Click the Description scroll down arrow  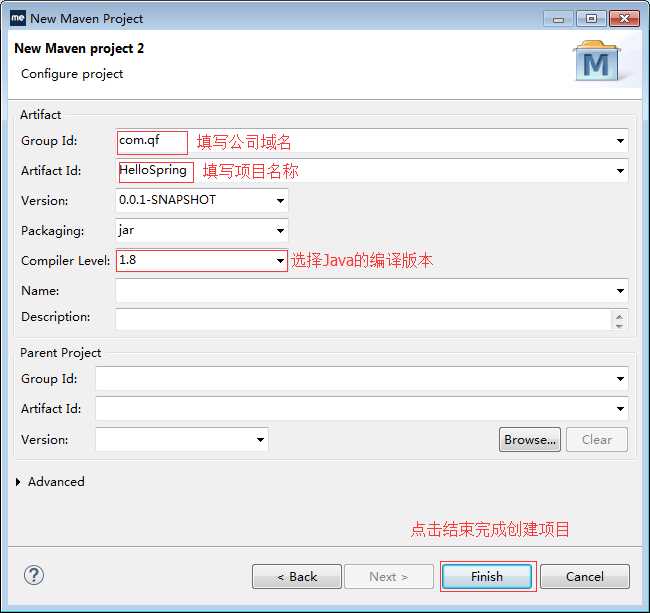pos(619,326)
